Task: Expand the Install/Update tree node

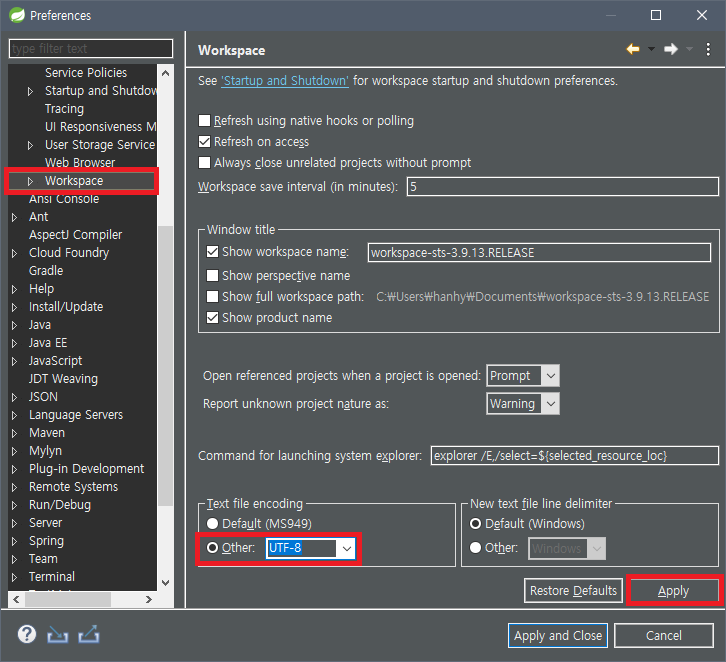Action: 14,307
